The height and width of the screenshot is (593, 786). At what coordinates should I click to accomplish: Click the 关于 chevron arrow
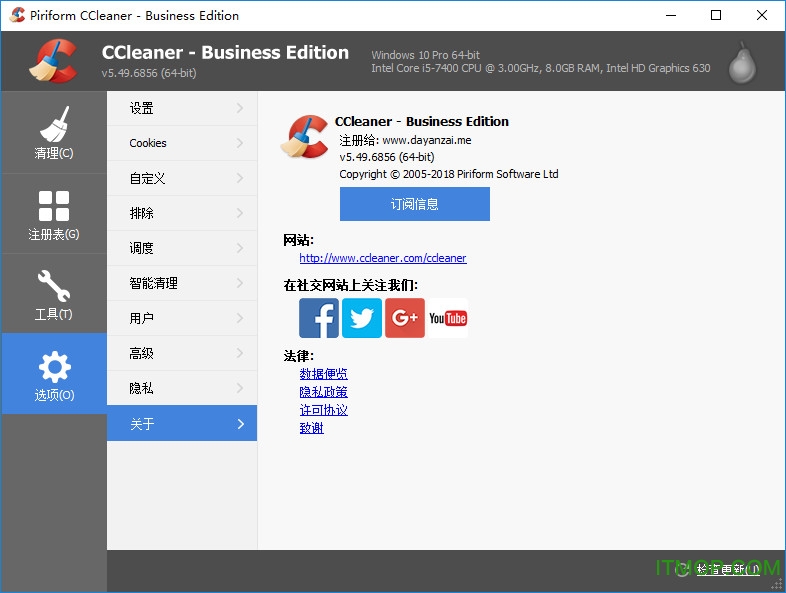(241, 424)
